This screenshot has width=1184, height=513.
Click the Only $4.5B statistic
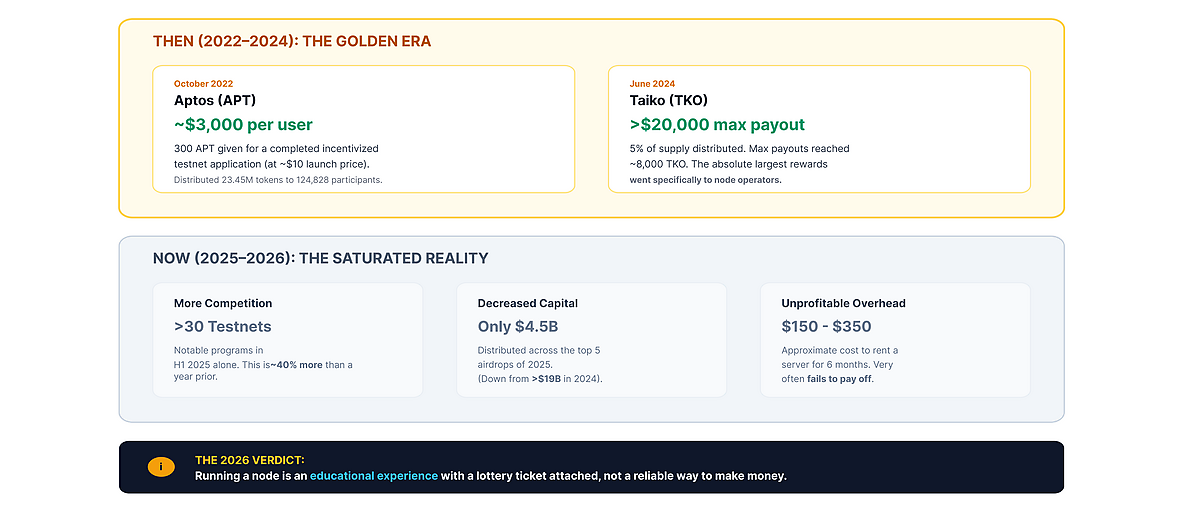pos(518,326)
